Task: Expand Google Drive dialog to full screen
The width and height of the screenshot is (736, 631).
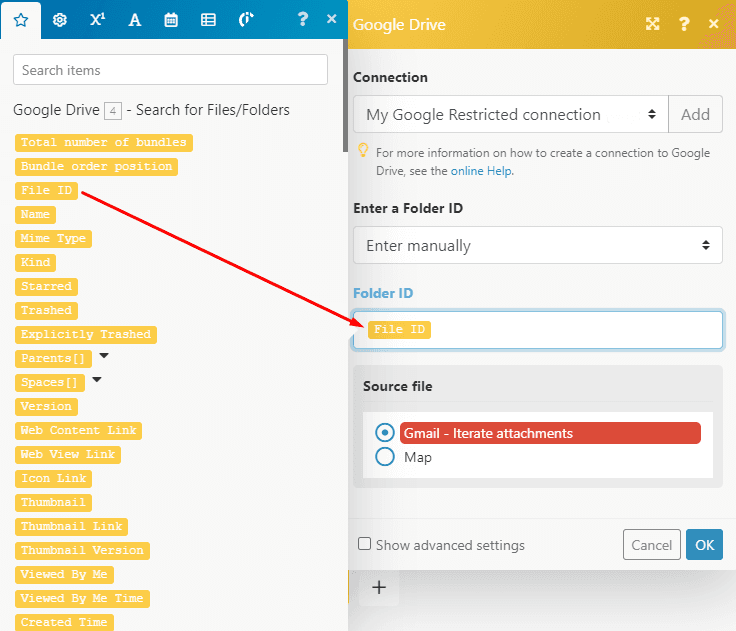Action: click(x=653, y=24)
